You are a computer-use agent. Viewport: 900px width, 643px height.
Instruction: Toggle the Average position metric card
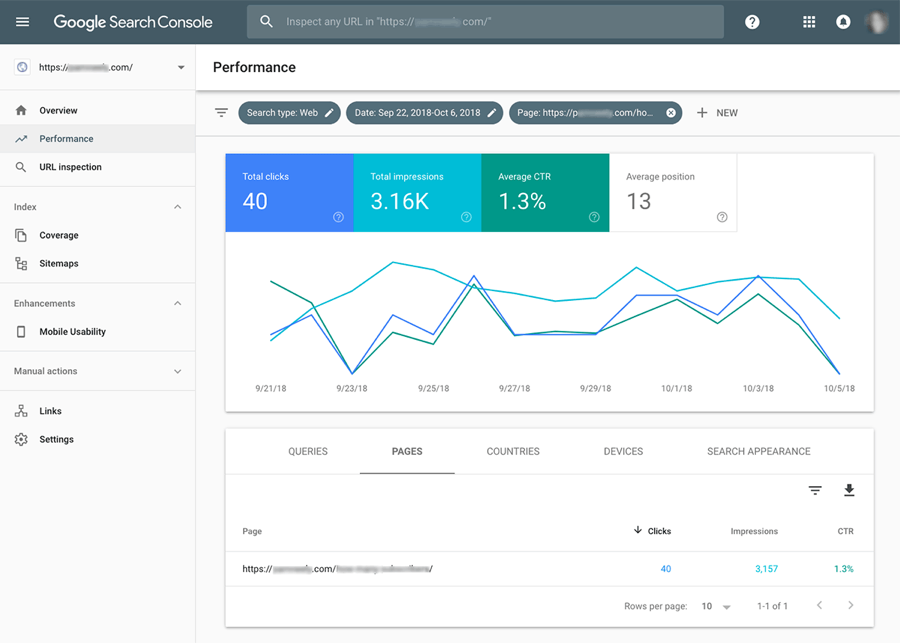coord(673,191)
